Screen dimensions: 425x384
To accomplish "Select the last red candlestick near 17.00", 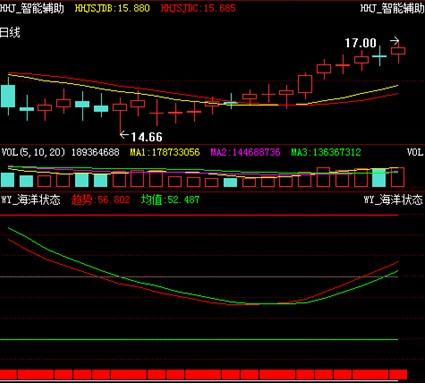I will [x=398, y=51].
